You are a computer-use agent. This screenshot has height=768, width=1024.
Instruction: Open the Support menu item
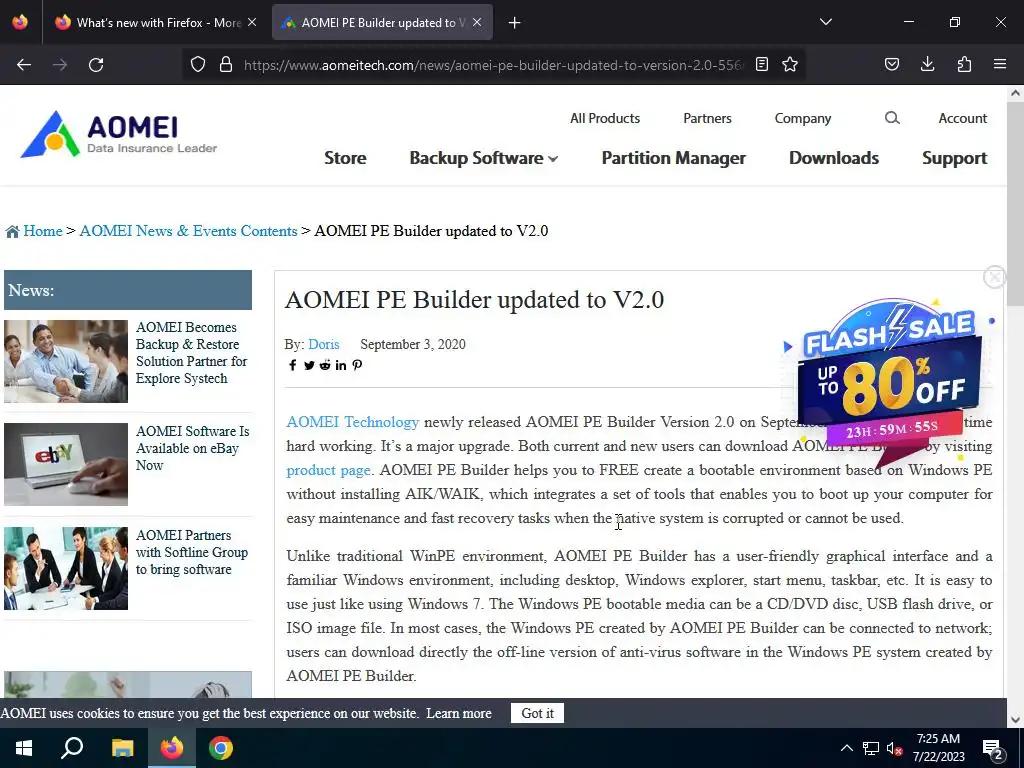[x=954, y=158]
